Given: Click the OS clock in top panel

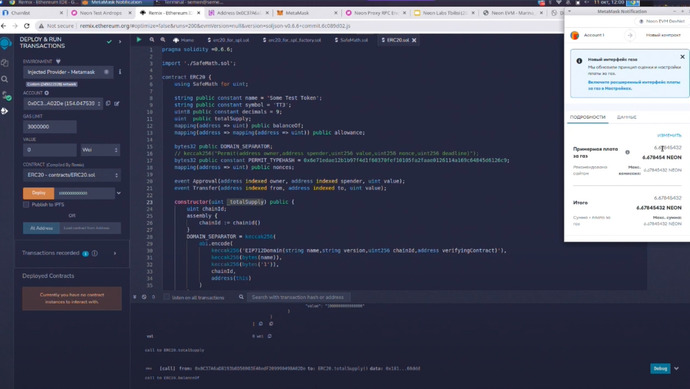Looking at the screenshot, I should (609, 2).
